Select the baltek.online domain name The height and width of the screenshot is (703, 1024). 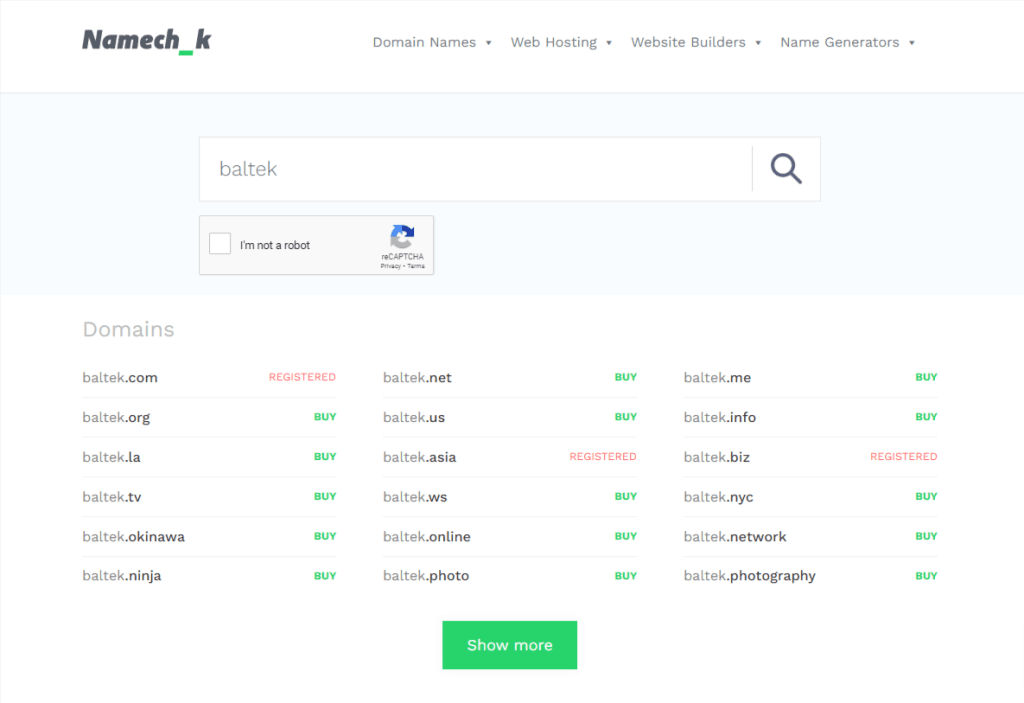(427, 537)
